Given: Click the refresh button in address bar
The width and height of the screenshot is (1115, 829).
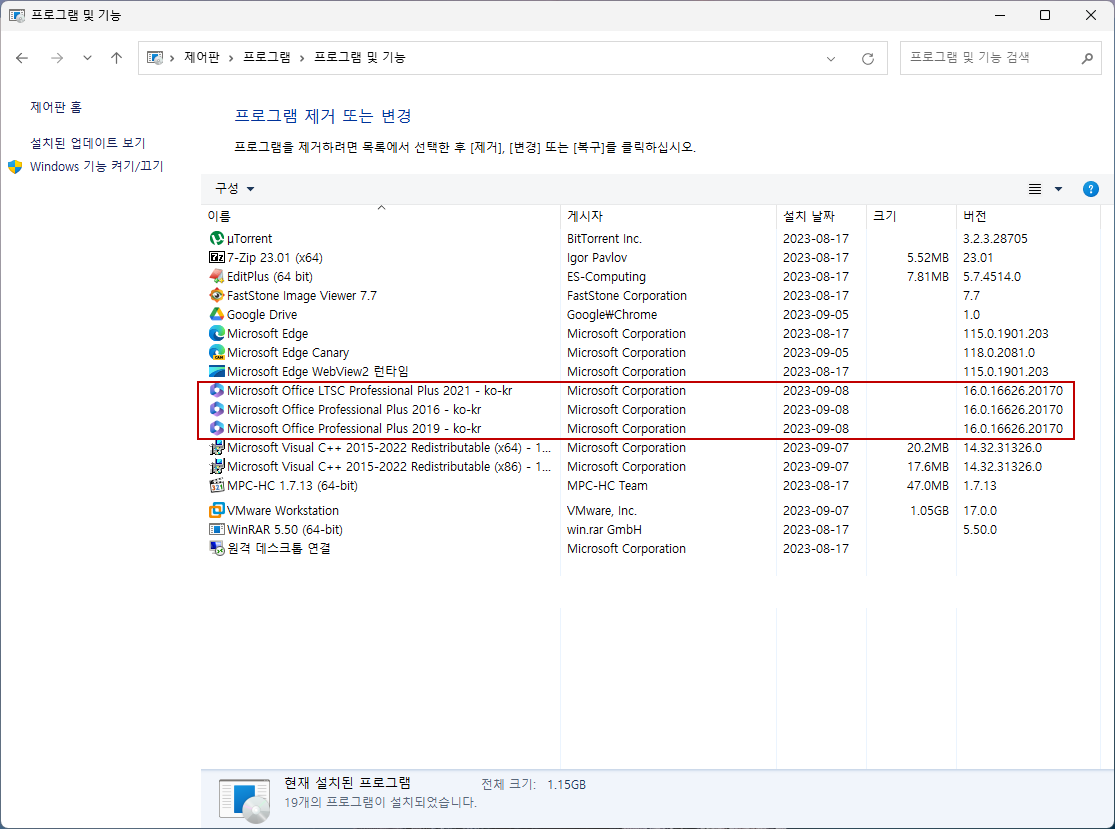Looking at the screenshot, I should [868, 58].
